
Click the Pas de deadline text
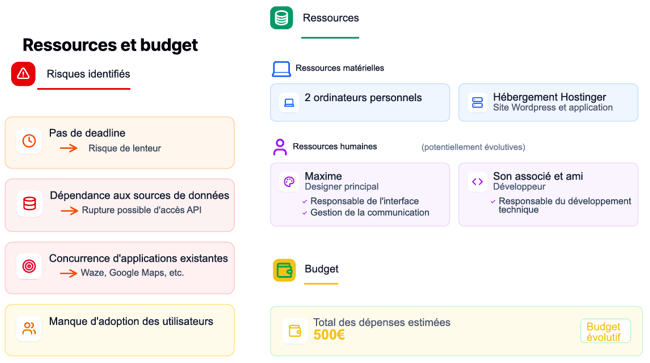(x=87, y=133)
